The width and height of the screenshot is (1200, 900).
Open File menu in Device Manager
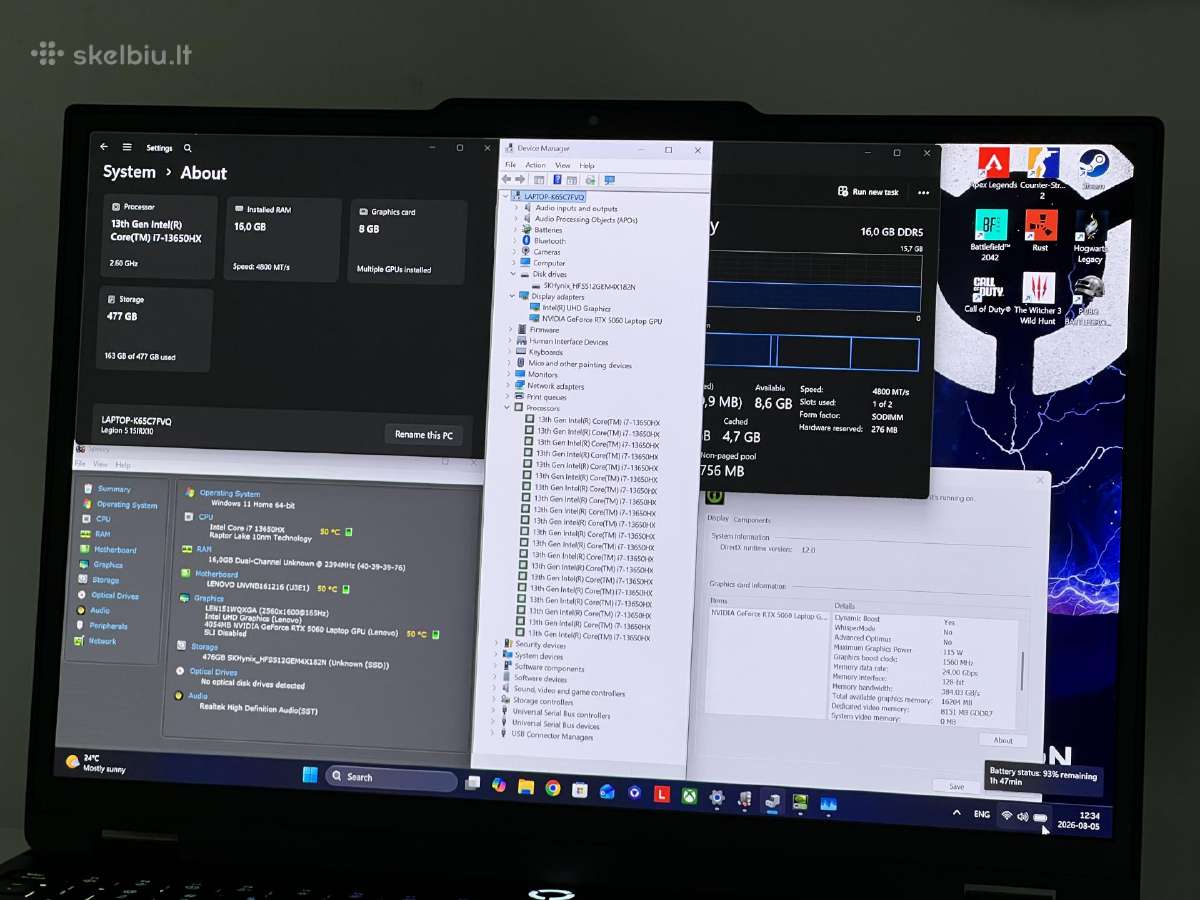(510, 165)
